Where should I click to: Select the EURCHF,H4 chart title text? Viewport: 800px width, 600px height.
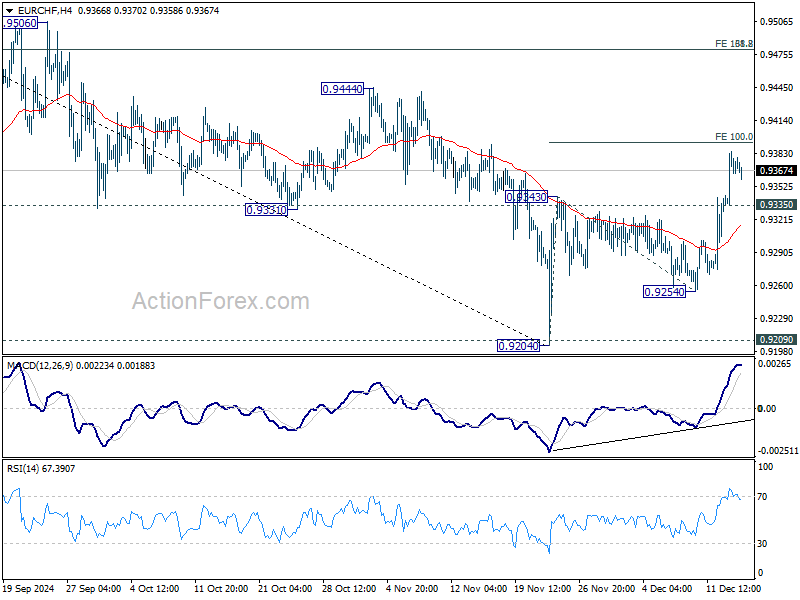click(x=45, y=10)
